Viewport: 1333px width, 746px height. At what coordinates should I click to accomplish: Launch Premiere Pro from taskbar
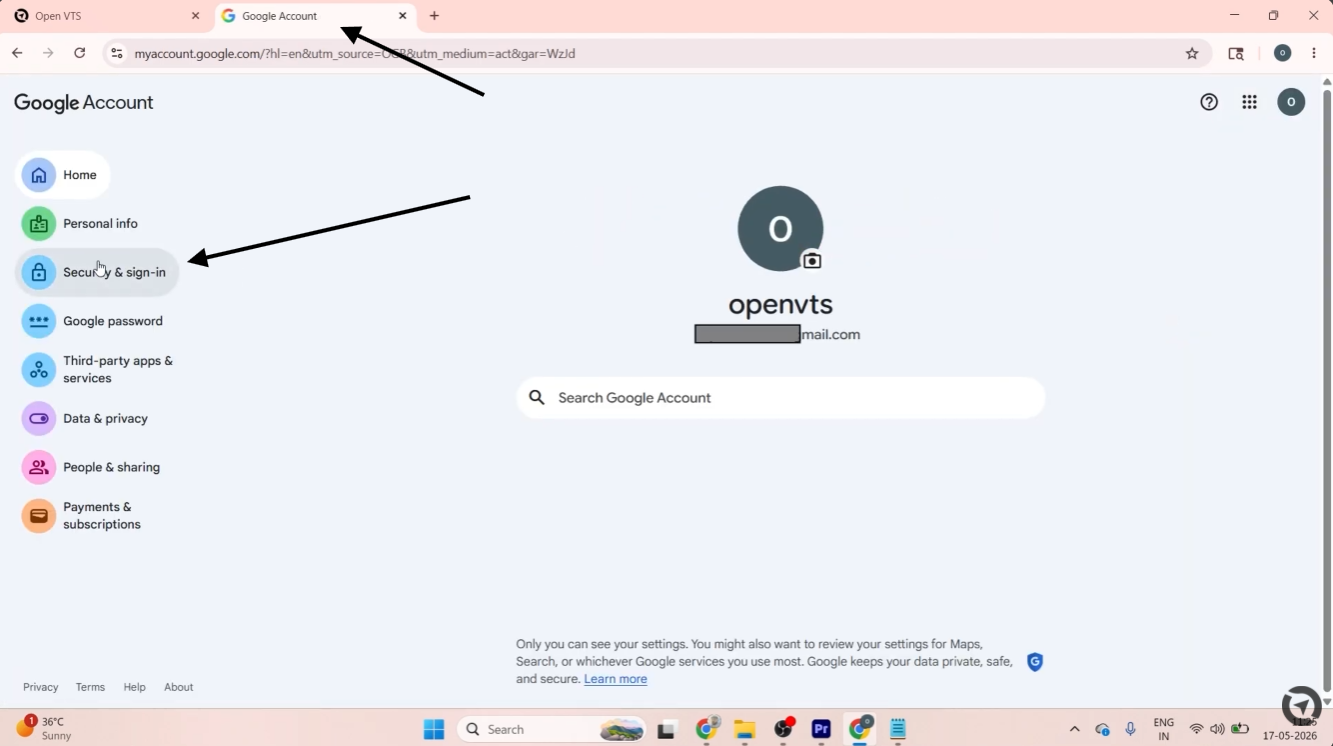(x=821, y=730)
